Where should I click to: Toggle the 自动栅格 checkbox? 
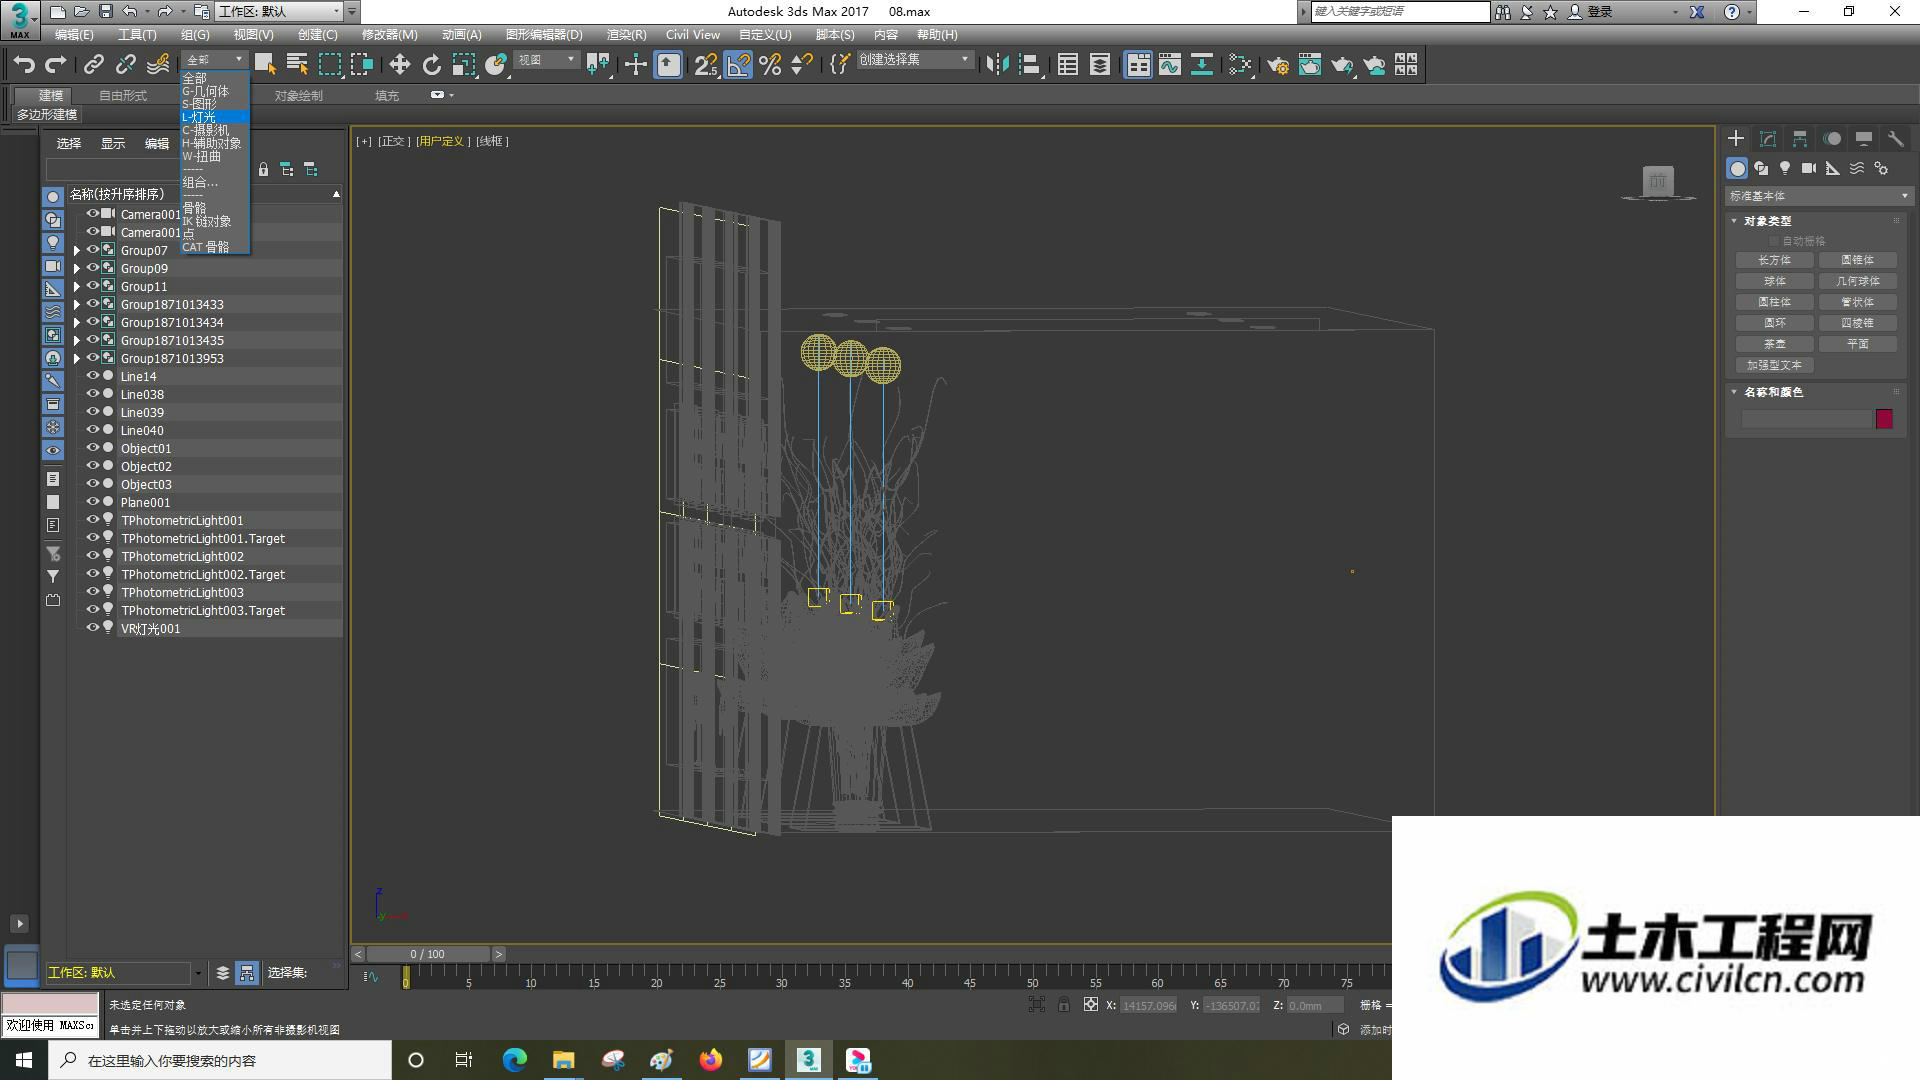tap(1774, 241)
